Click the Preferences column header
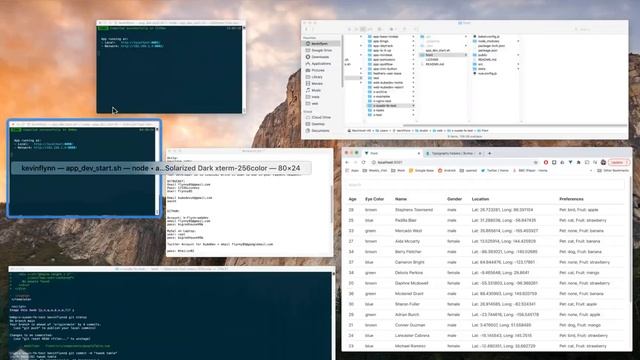Image resolution: width=640 pixels, height=360 pixels. point(571,199)
